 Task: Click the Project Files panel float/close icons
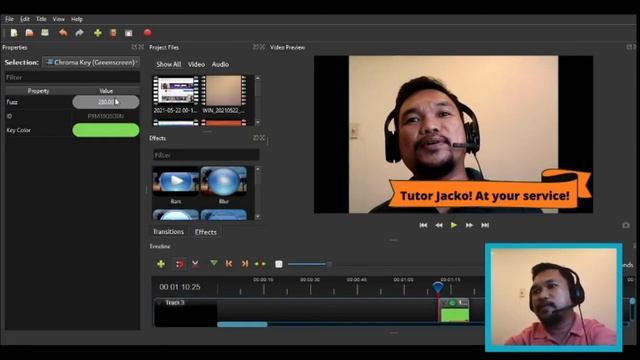tap(259, 47)
